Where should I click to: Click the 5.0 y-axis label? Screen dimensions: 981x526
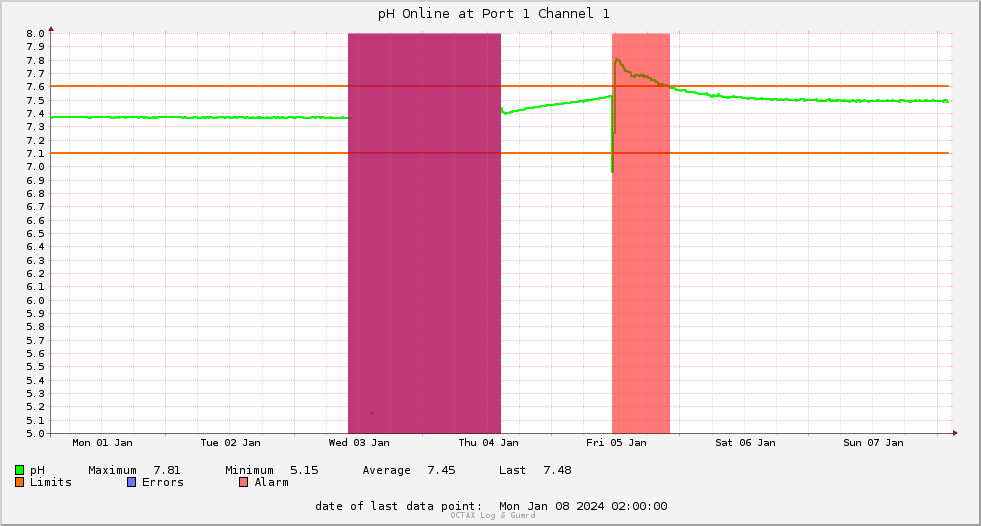coord(36,434)
